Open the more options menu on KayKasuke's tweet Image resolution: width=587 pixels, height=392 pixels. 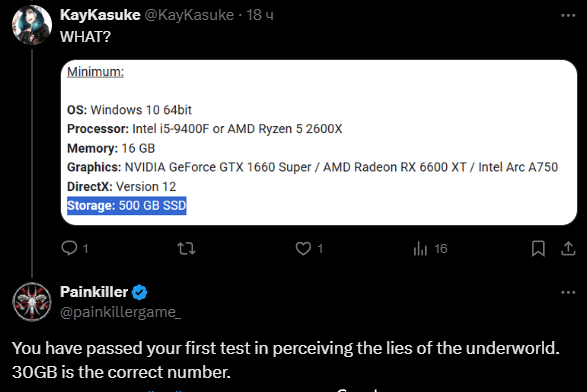pyautogui.click(x=568, y=15)
